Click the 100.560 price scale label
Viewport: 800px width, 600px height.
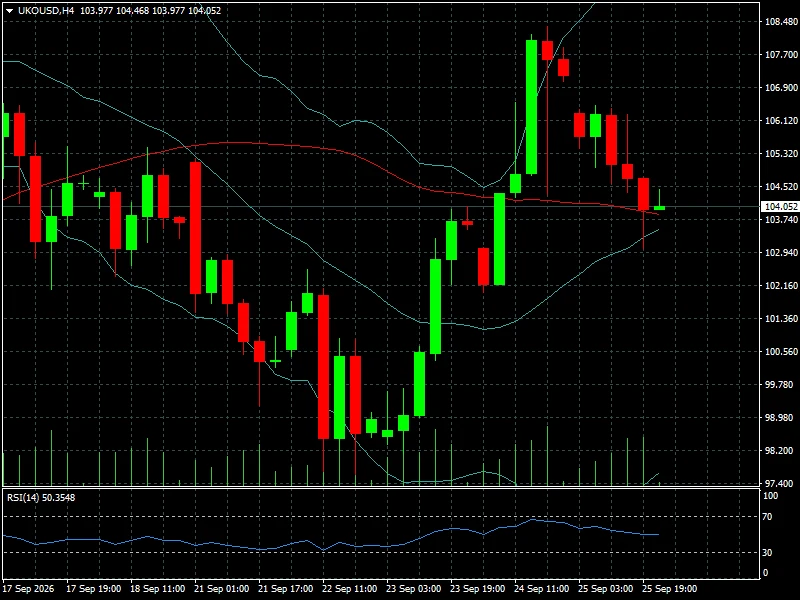coord(781,352)
